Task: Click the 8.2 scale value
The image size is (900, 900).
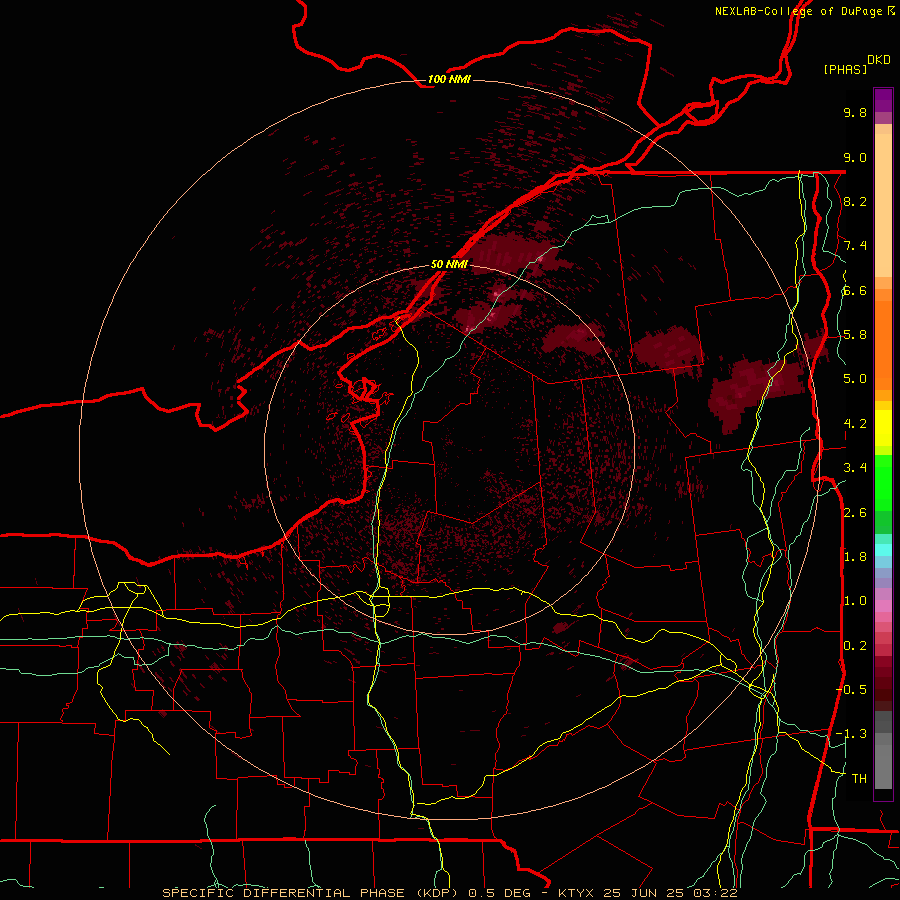Action: click(x=855, y=201)
